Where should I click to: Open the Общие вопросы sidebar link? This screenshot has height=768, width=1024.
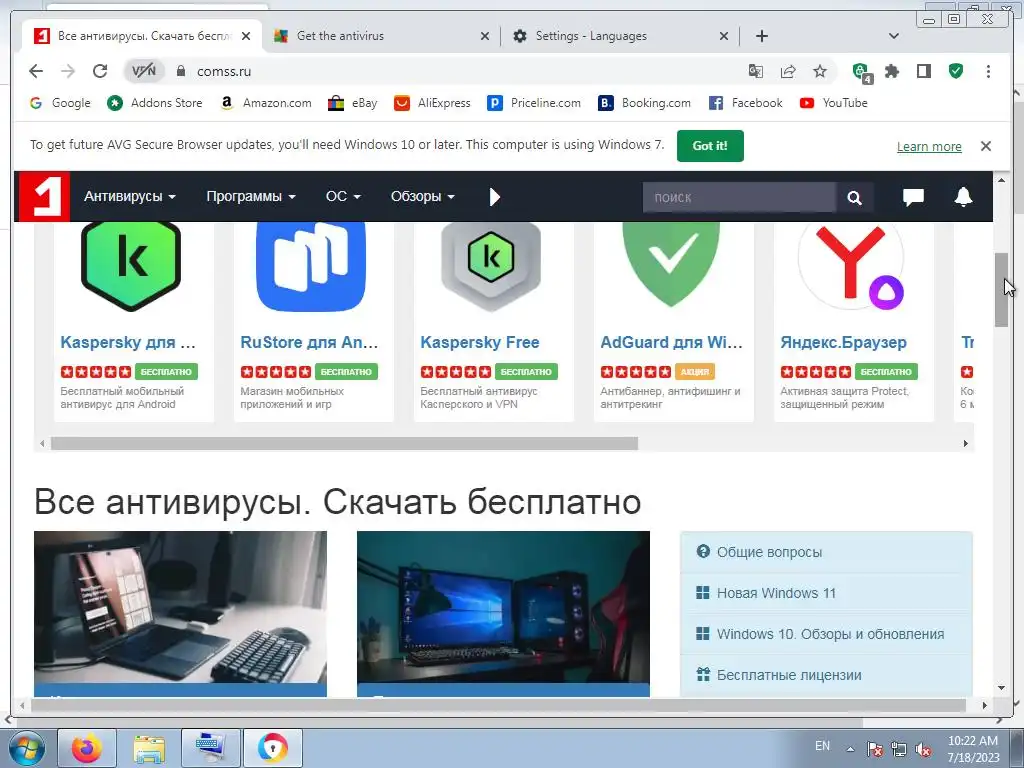[x=769, y=552]
